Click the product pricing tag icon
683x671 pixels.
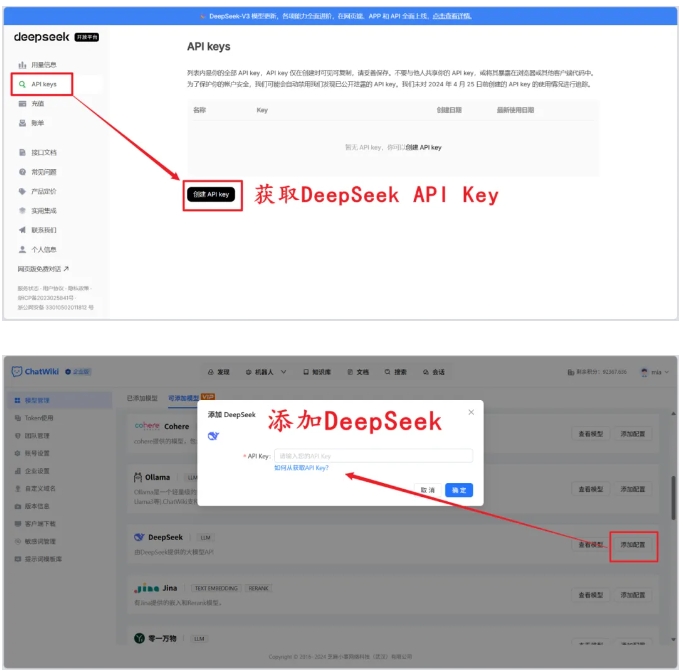[22, 191]
